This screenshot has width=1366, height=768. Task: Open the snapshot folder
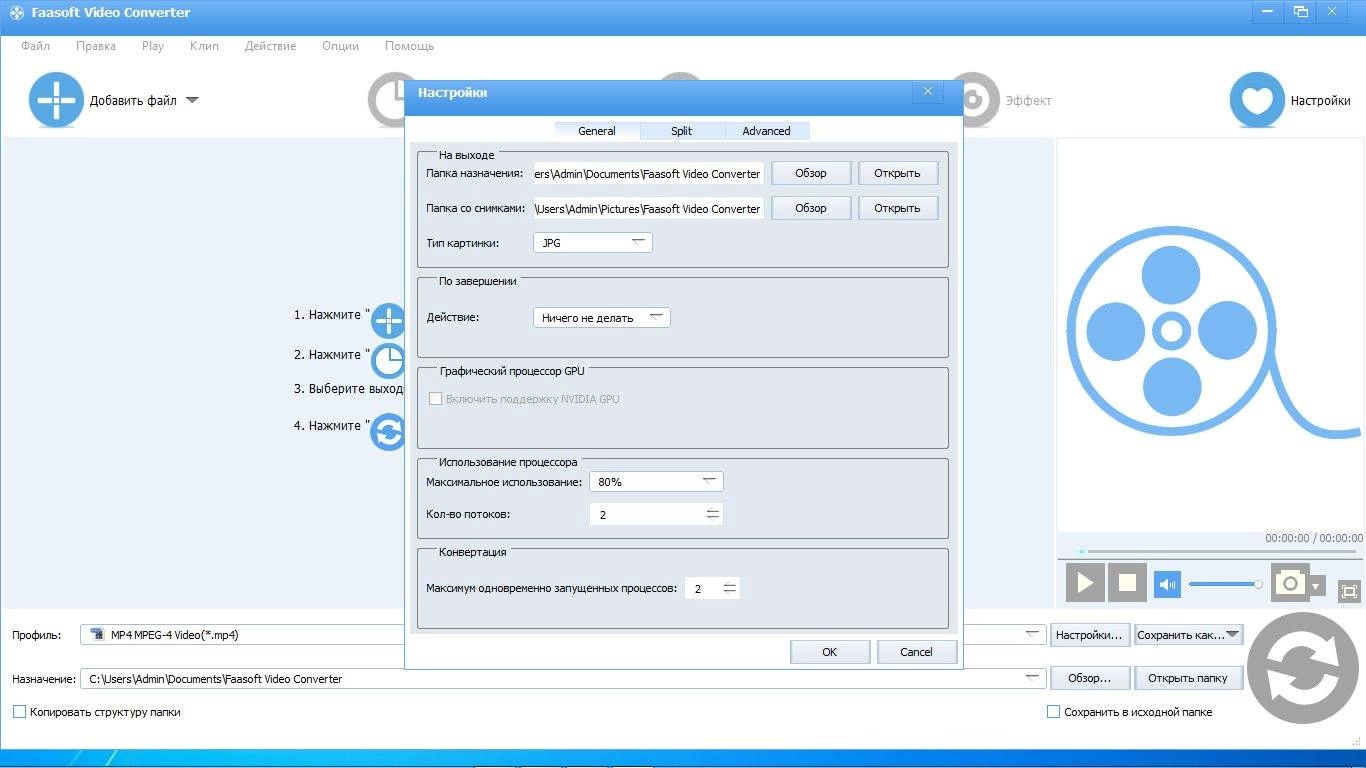coord(897,208)
